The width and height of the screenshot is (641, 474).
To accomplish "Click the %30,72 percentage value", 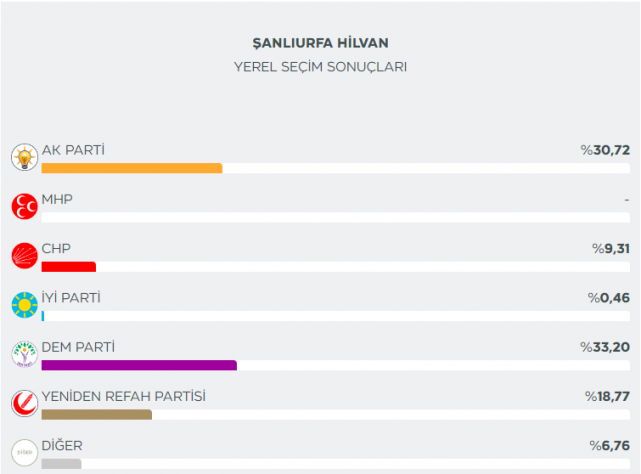I will 604,150.
